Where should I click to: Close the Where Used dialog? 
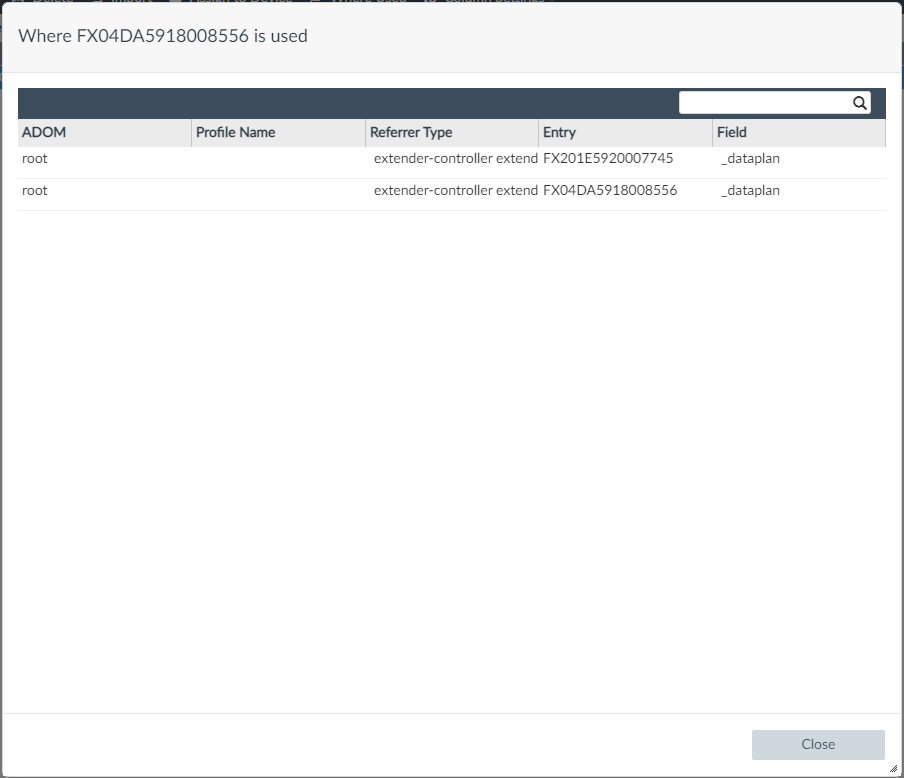[x=818, y=745]
